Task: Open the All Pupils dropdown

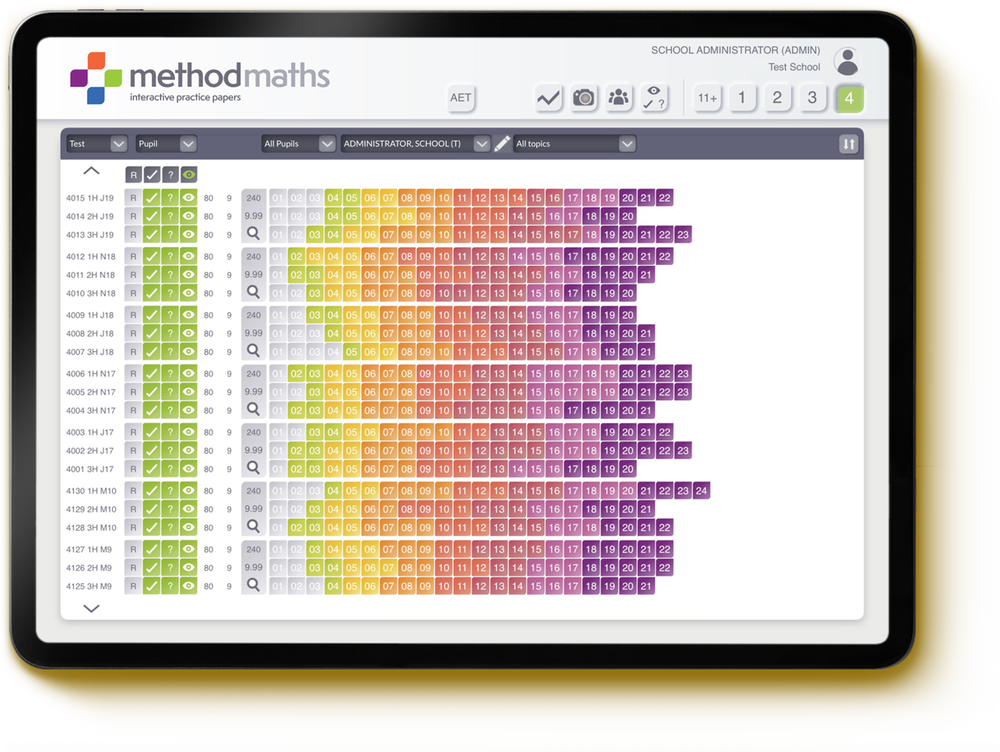Action: (x=297, y=143)
